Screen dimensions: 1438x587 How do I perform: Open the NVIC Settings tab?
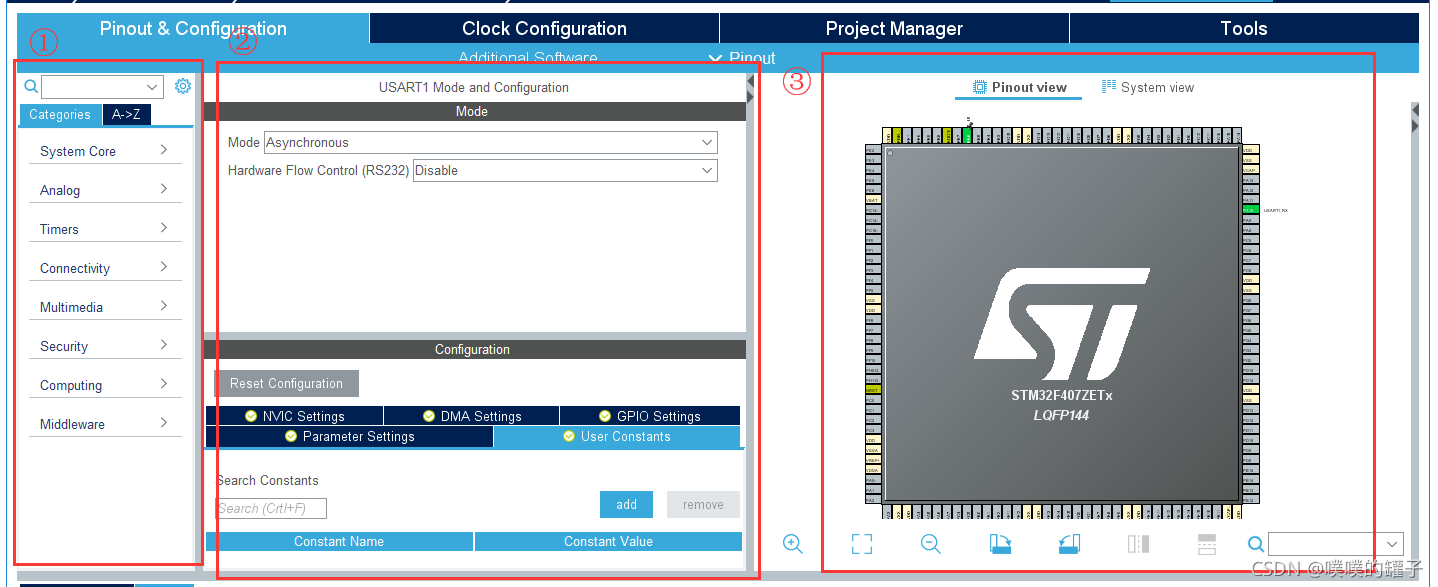pyautogui.click(x=294, y=416)
